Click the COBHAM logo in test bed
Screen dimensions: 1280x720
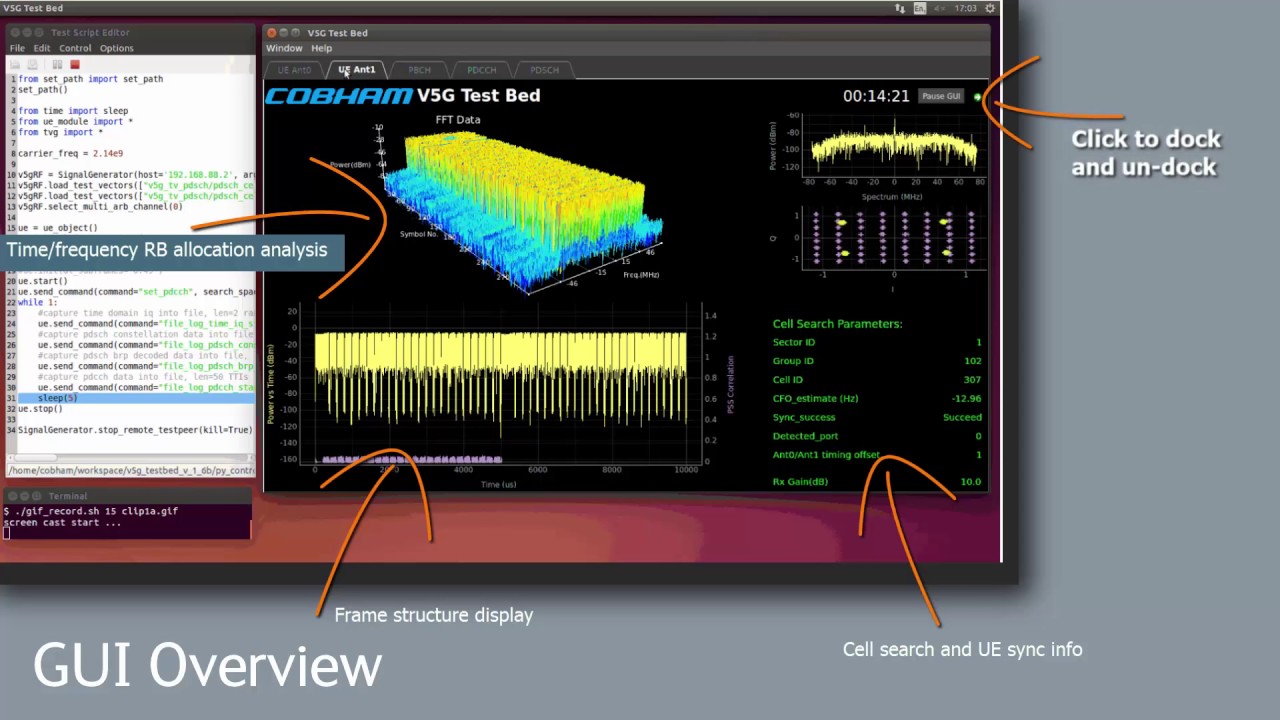click(338, 96)
